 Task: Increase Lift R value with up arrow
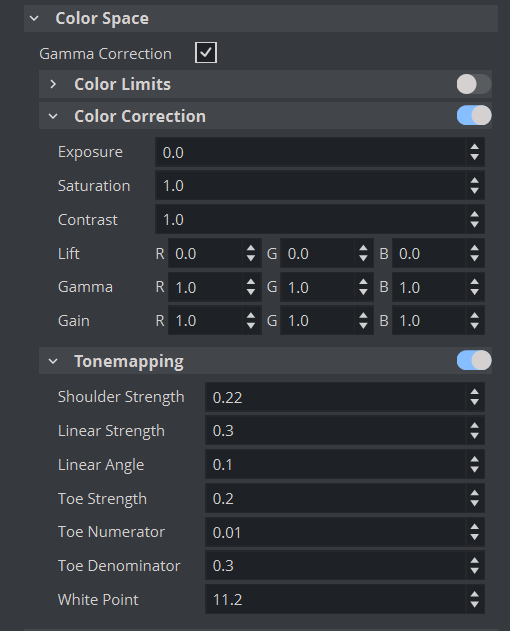click(x=251, y=249)
